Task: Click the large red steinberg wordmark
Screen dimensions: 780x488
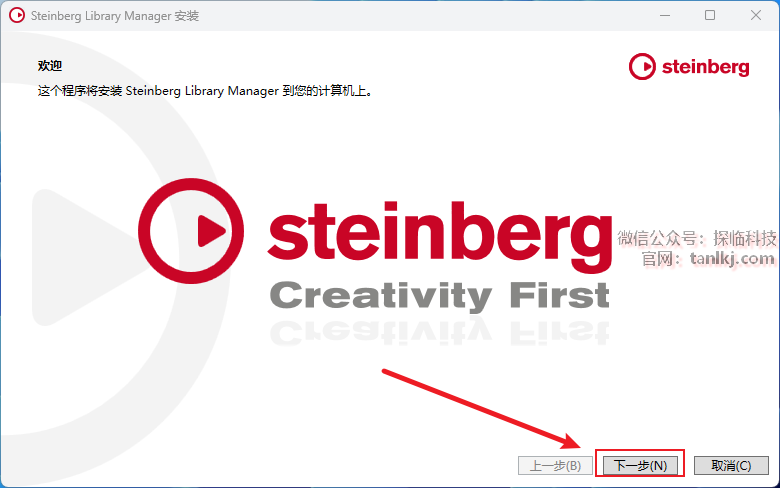Action: tap(440, 236)
